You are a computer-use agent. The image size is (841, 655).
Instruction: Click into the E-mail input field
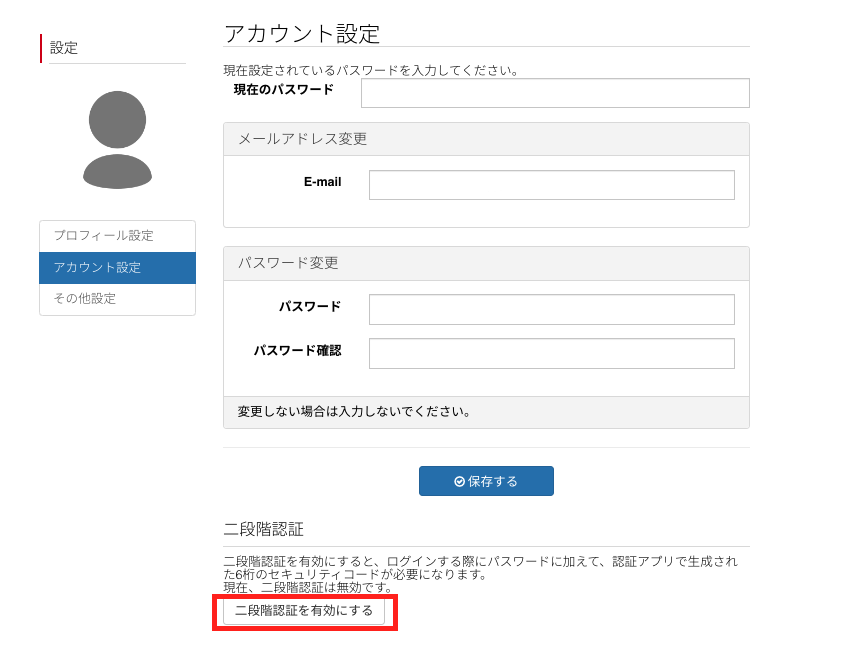[x=551, y=185]
